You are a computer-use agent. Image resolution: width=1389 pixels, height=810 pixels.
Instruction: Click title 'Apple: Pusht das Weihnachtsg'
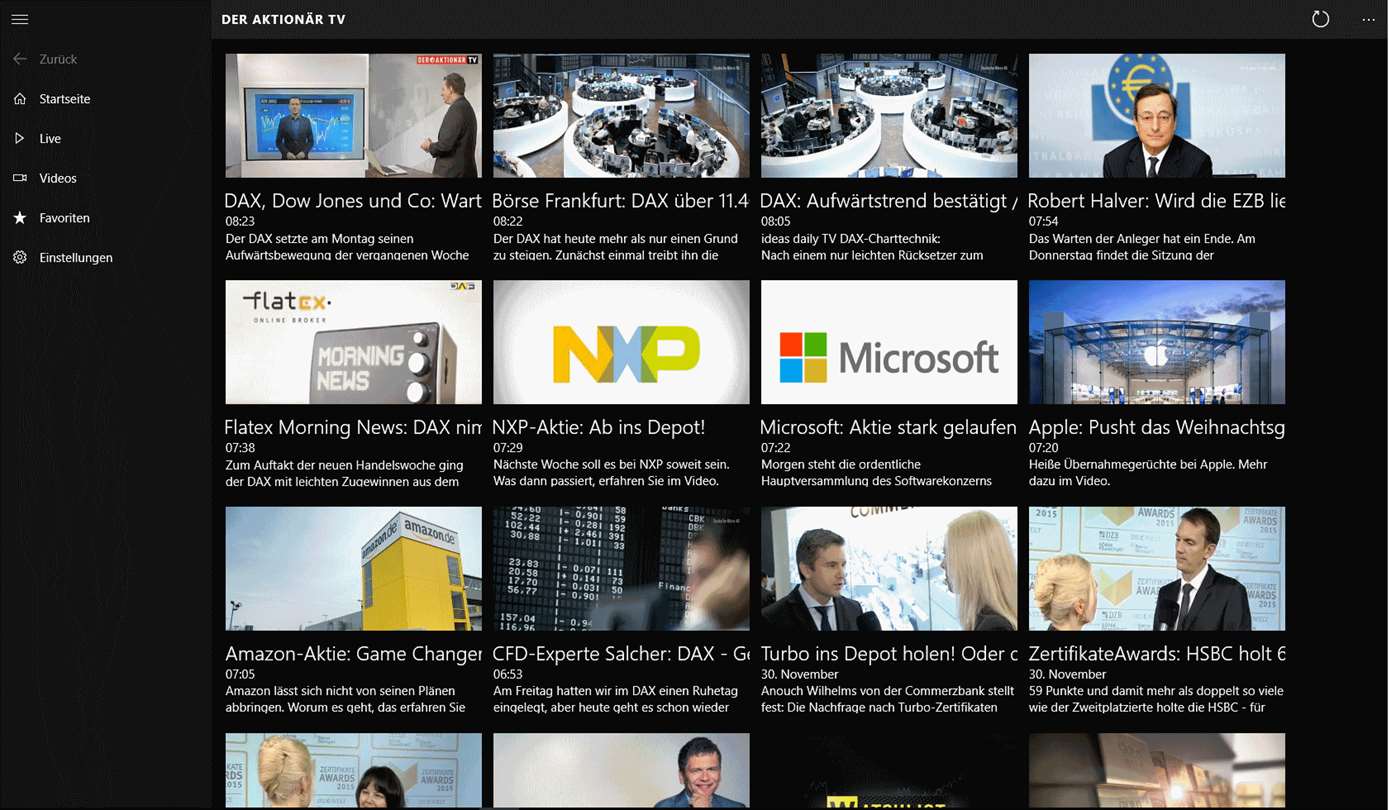(1157, 427)
